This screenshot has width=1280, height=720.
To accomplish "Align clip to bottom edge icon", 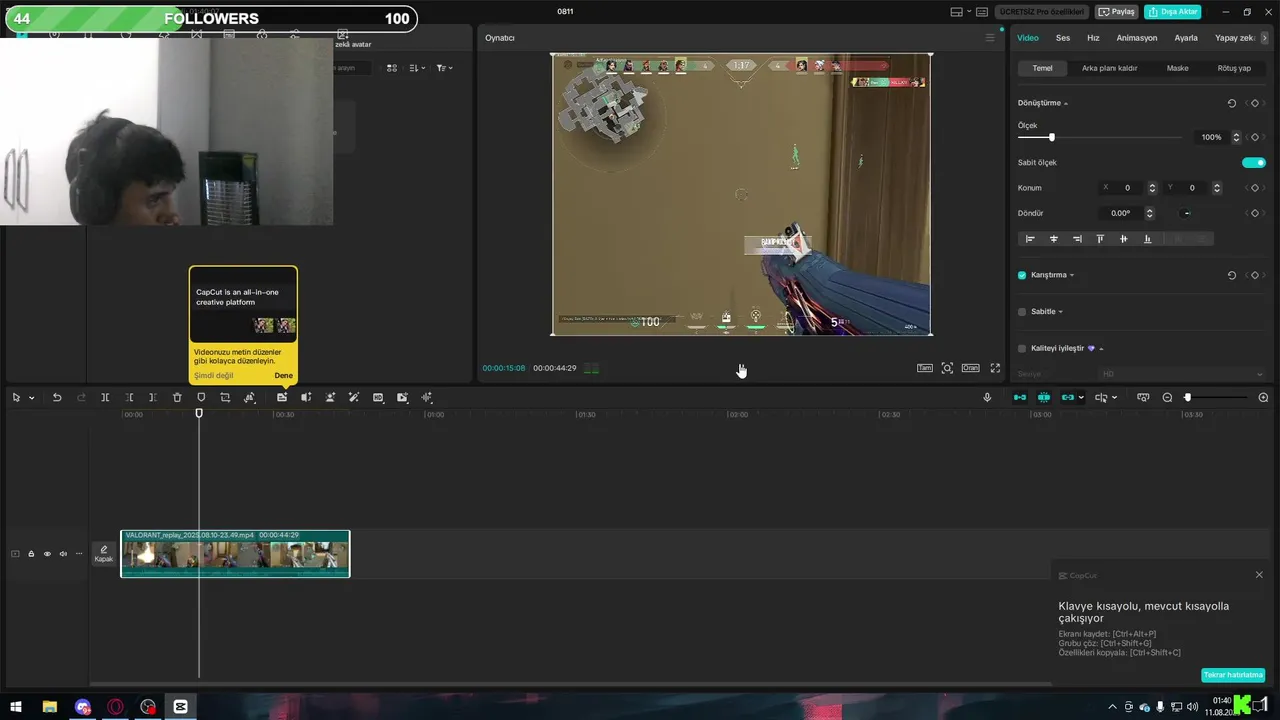I will 1147,239.
